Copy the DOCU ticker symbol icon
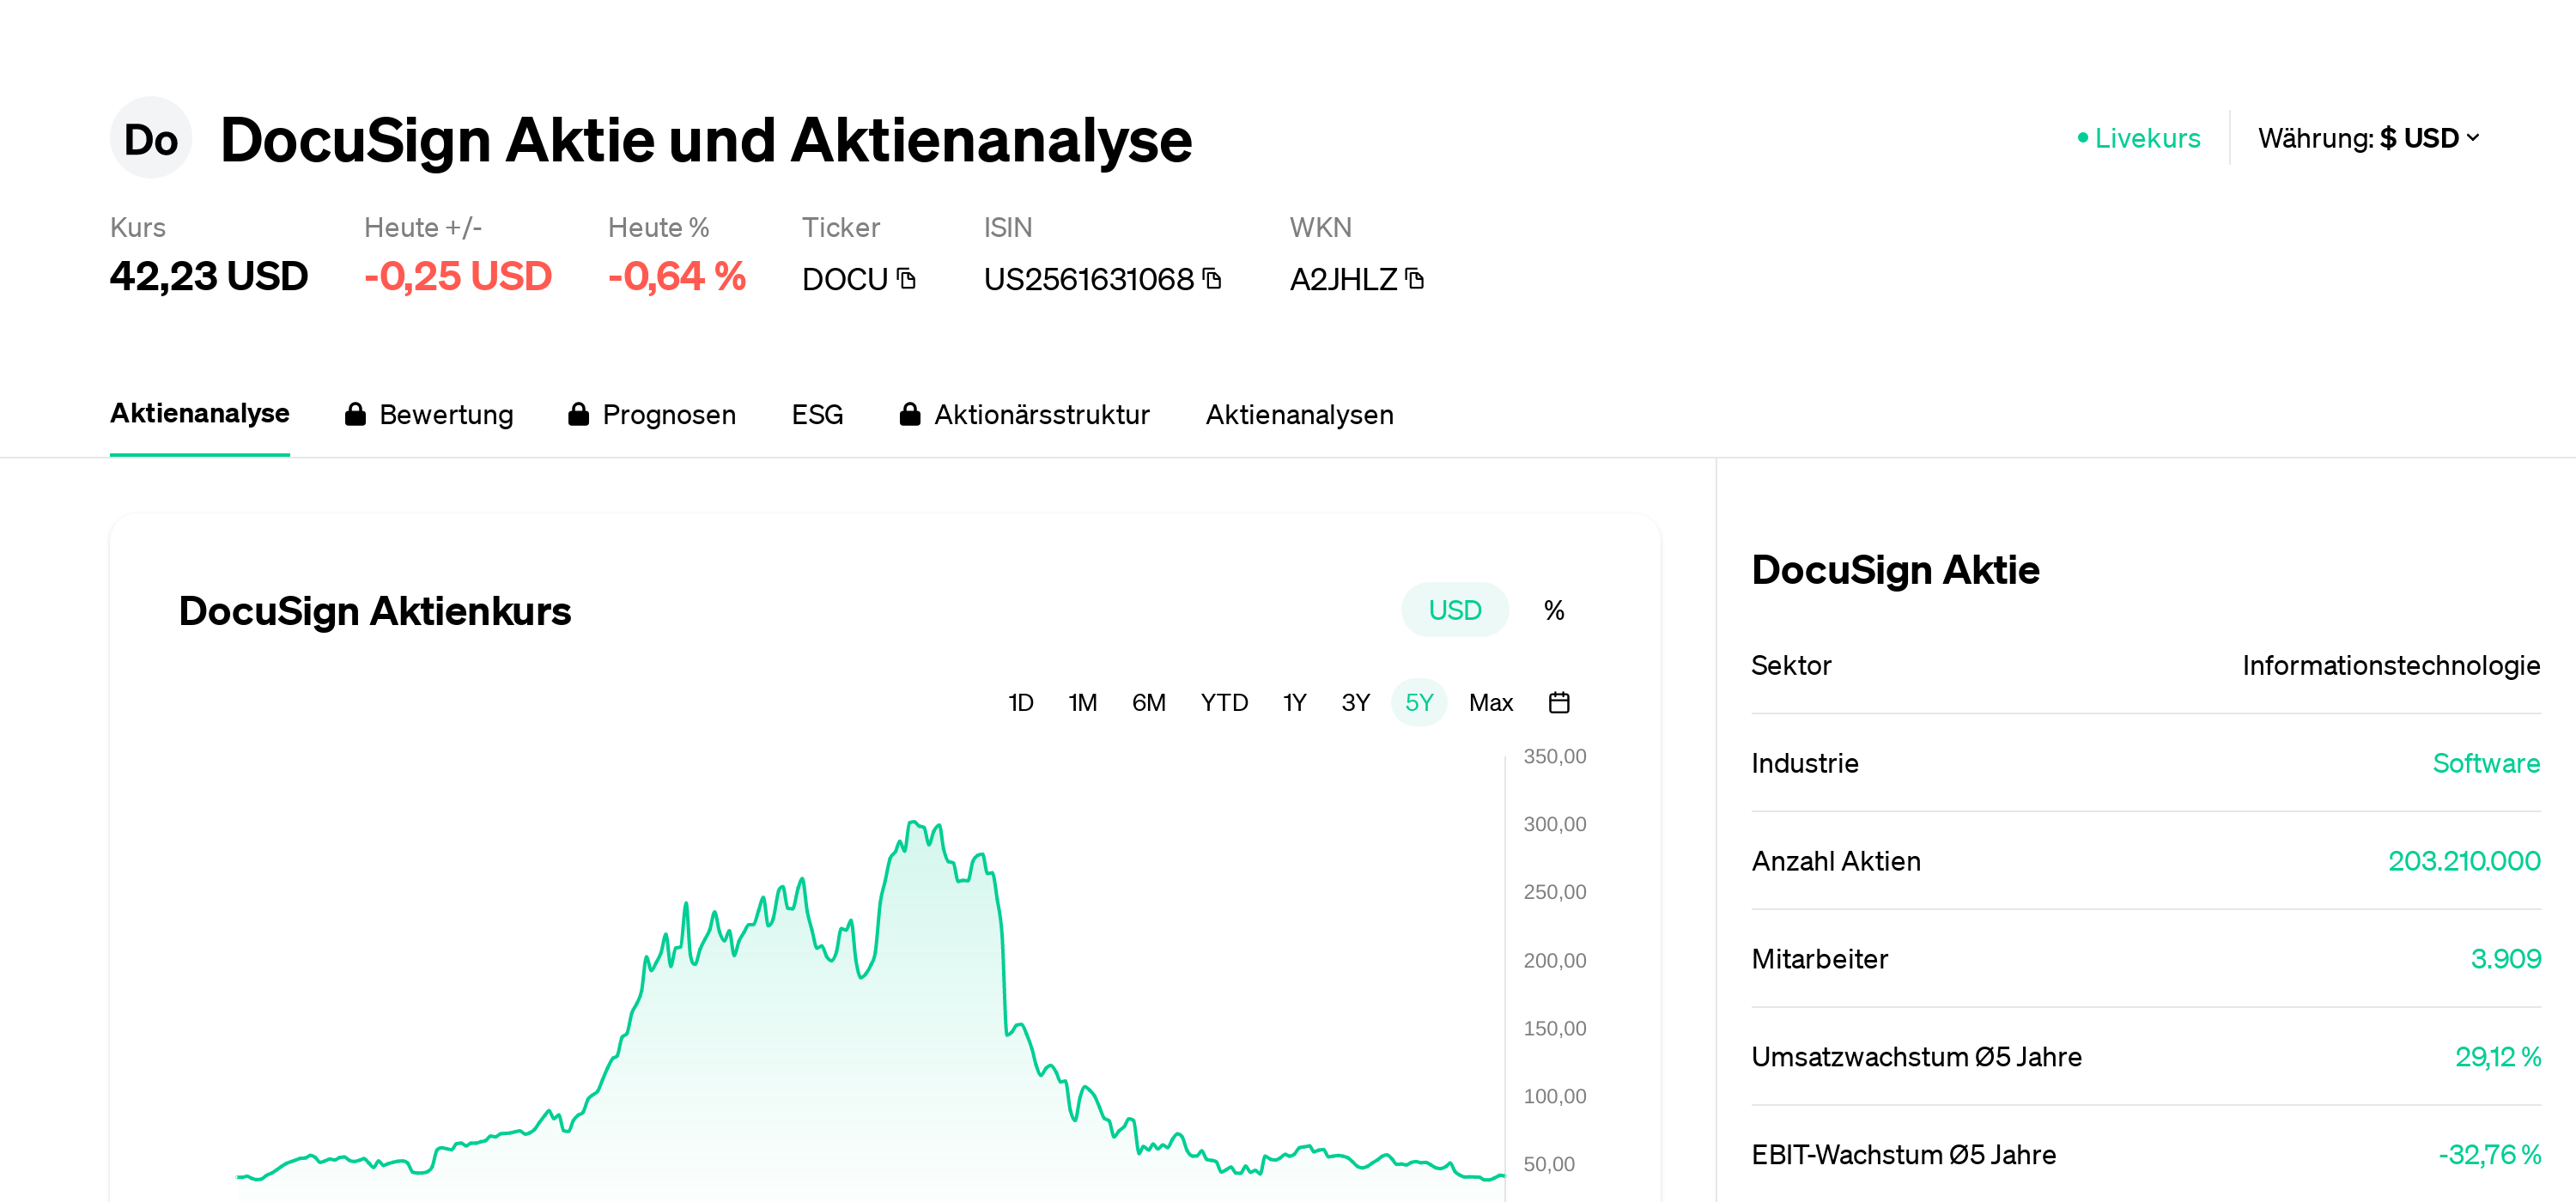This screenshot has width=2576, height=1202. [906, 278]
